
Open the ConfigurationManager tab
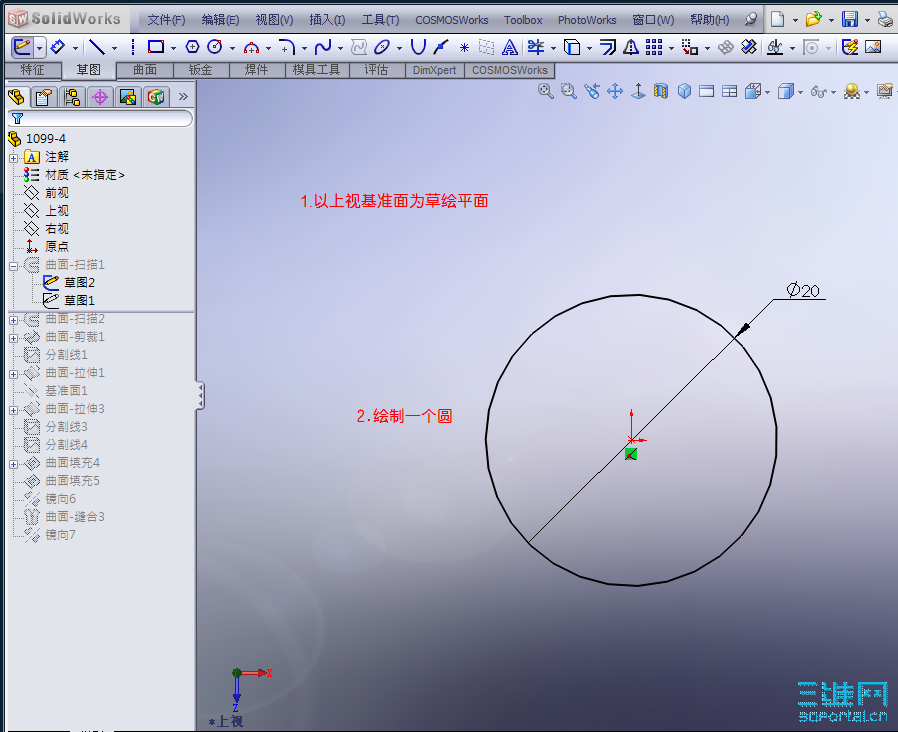(72, 97)
